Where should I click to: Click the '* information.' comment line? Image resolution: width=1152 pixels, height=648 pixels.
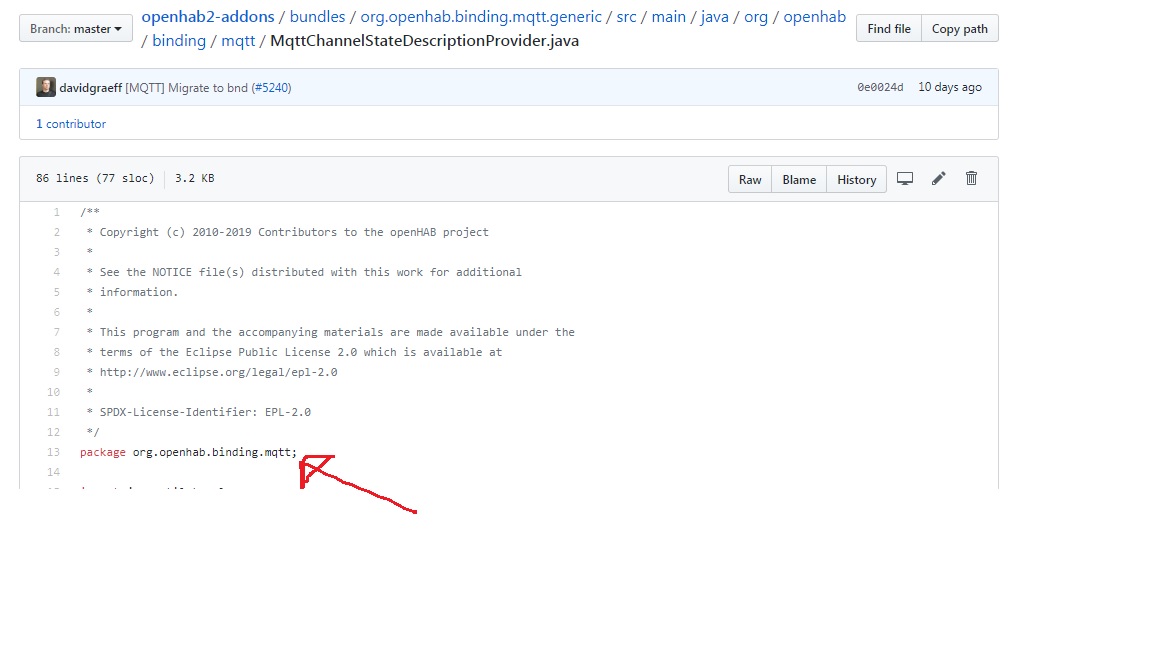tap(132, 292)
